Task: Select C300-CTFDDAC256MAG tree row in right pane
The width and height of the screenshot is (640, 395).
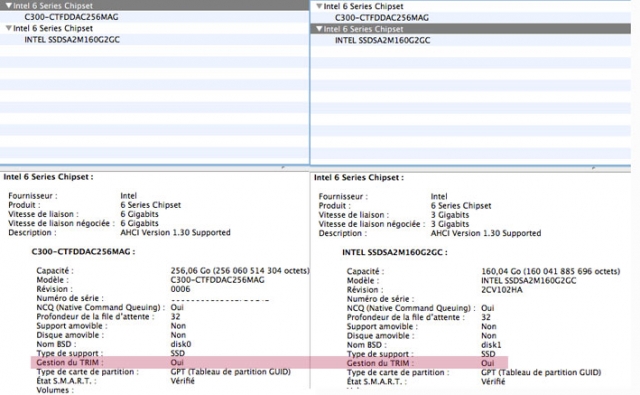Action: pos(471,18)
